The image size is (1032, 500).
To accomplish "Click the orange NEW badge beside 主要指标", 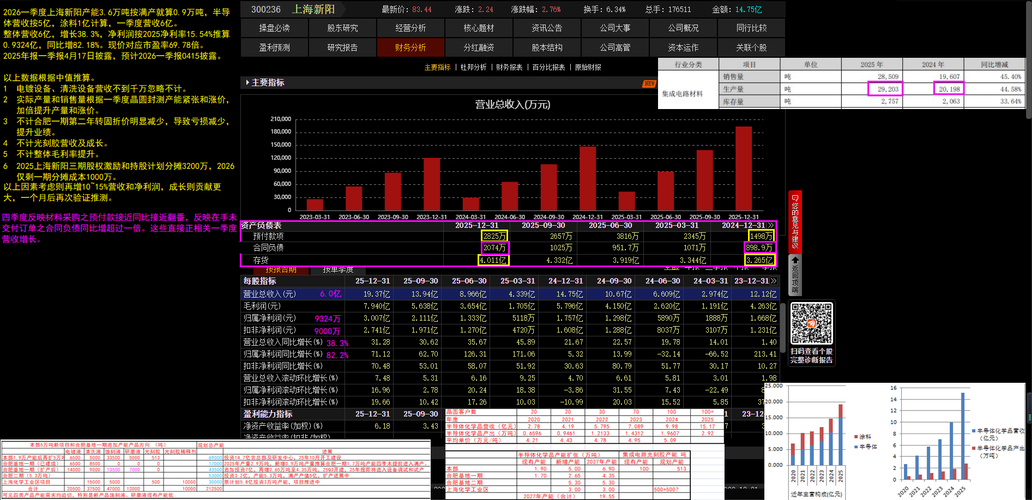I will [x=650, y=84].
